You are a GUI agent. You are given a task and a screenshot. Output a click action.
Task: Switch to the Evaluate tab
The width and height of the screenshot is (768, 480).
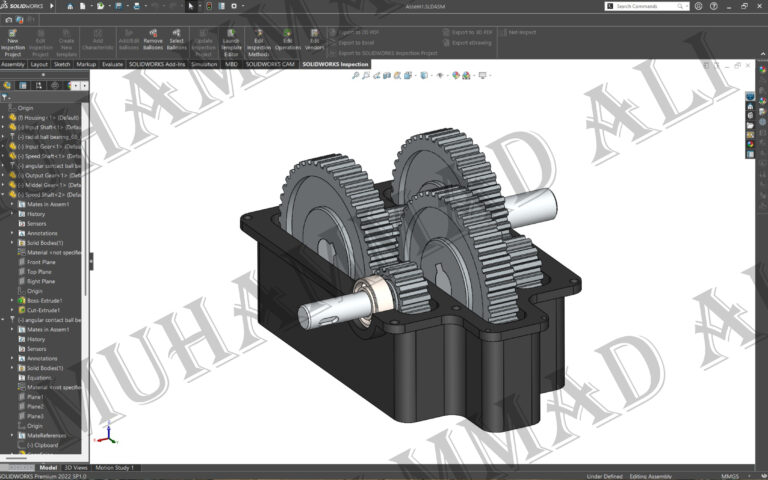[x=112, y=64]
